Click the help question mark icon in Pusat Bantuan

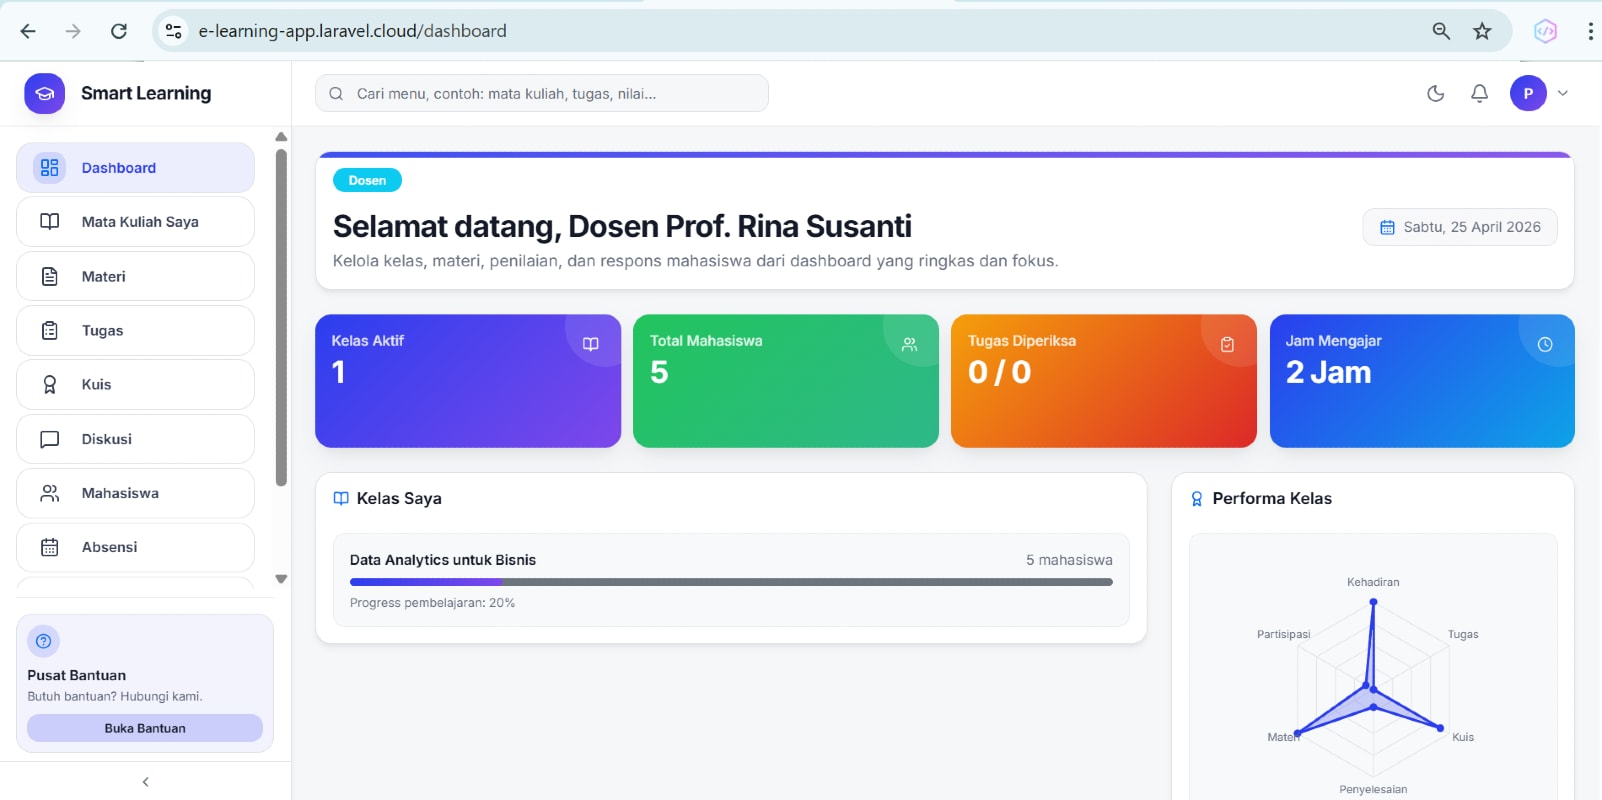tap(43, 641)
